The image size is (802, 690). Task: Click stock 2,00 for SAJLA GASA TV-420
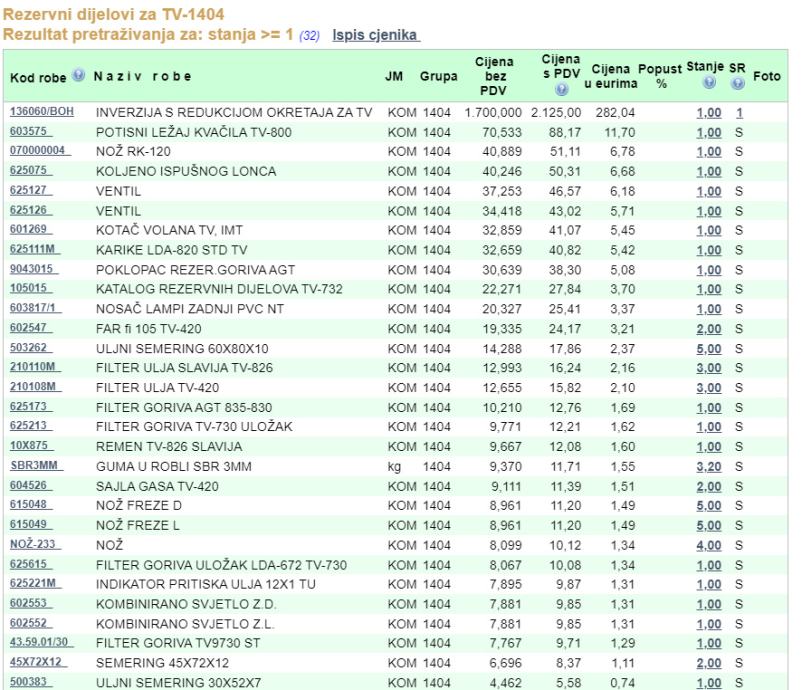[x=709, y=486]
